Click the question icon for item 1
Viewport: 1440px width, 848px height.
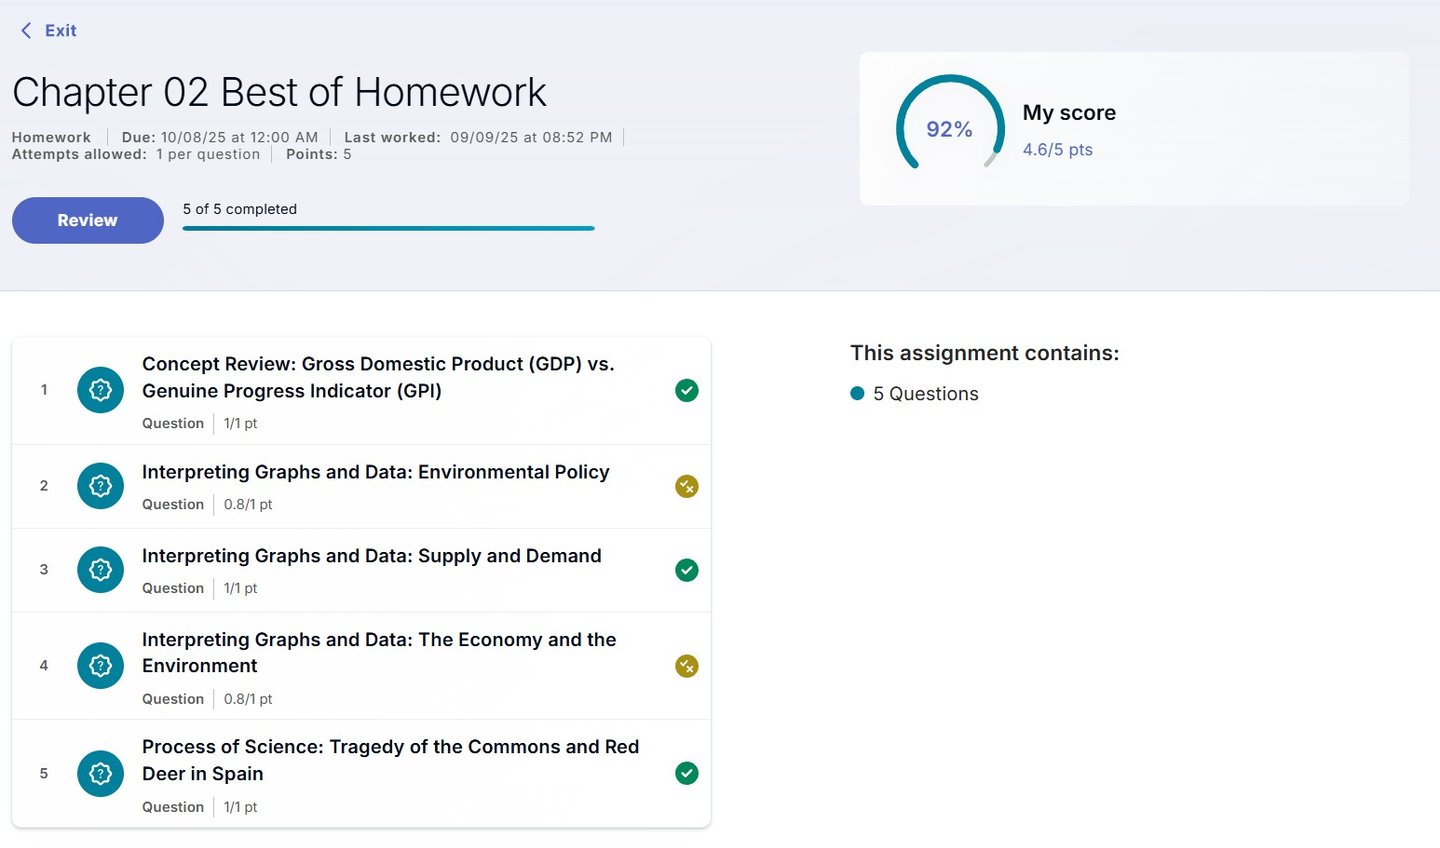(100, 390)
